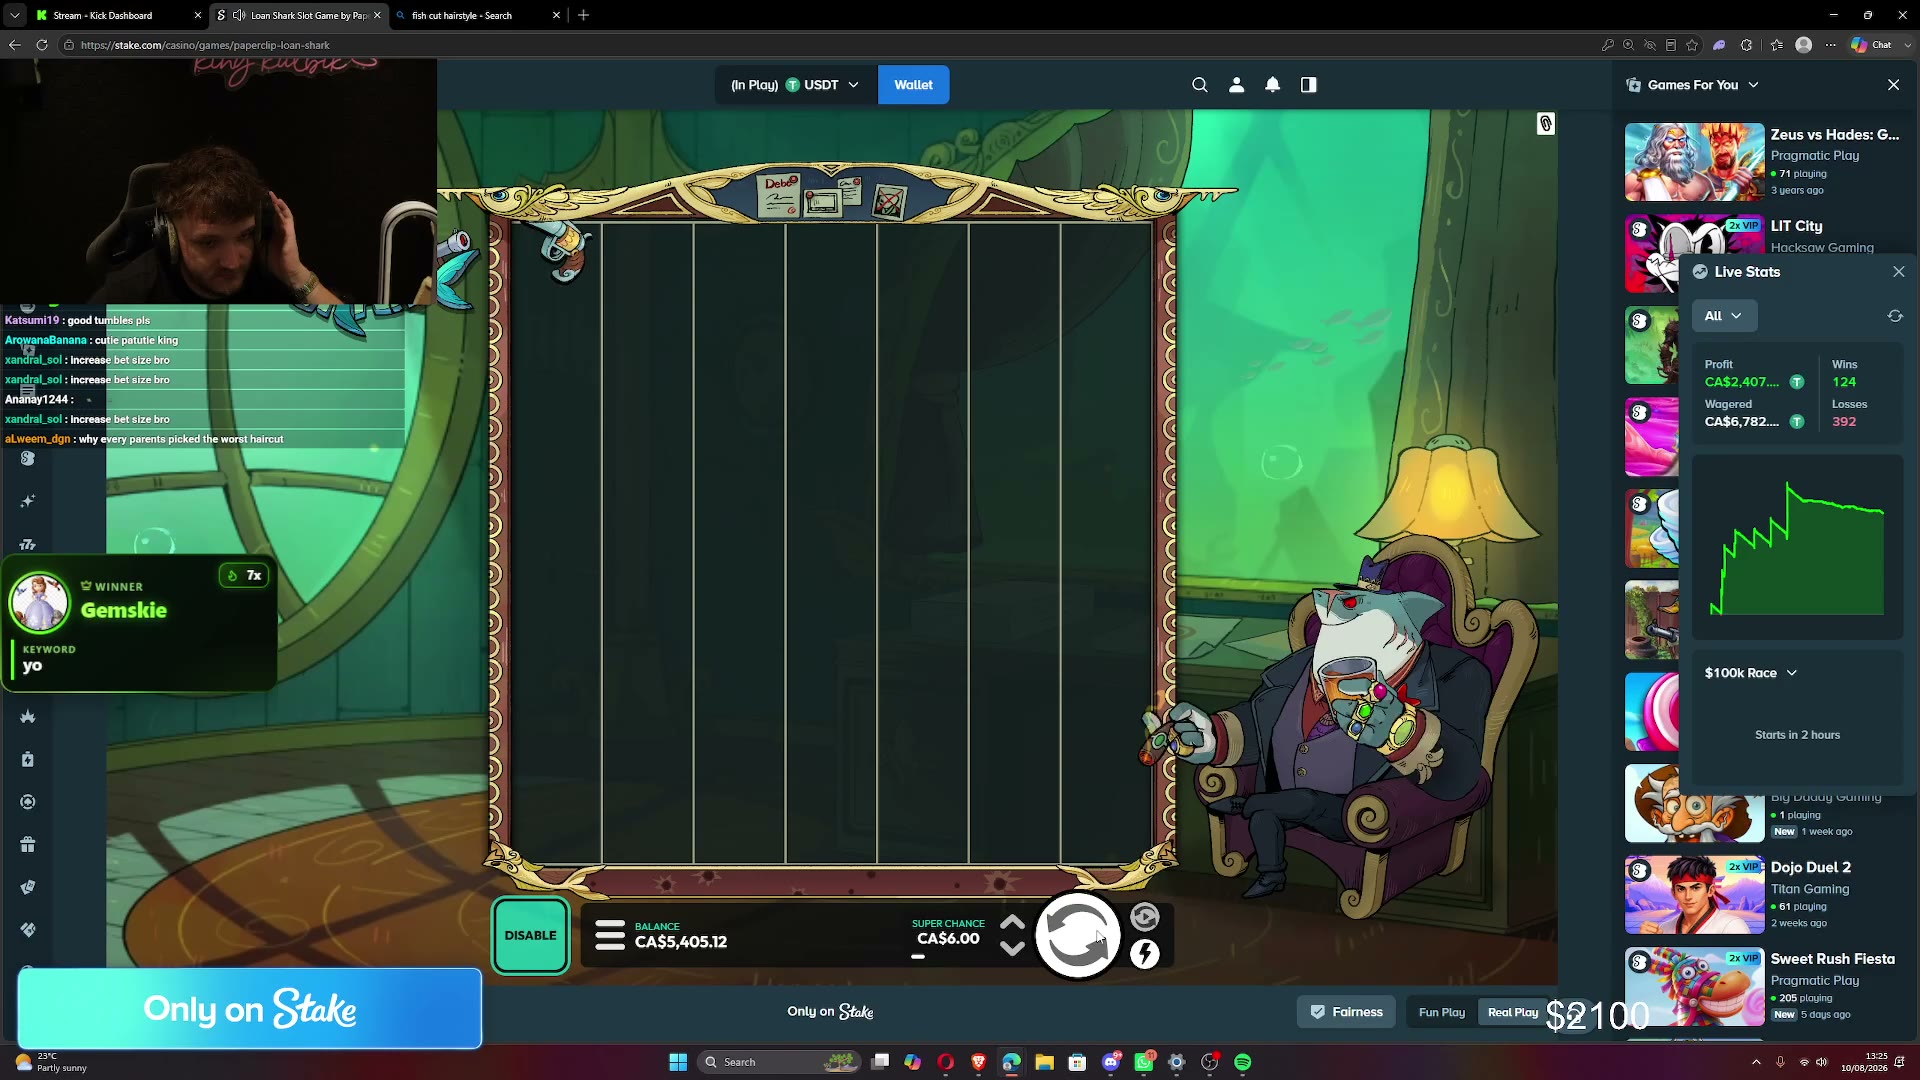Click the Windows taskbar Search box
The image size is (1920, 1080).
pyautogui.click(x=778, y=1062)
